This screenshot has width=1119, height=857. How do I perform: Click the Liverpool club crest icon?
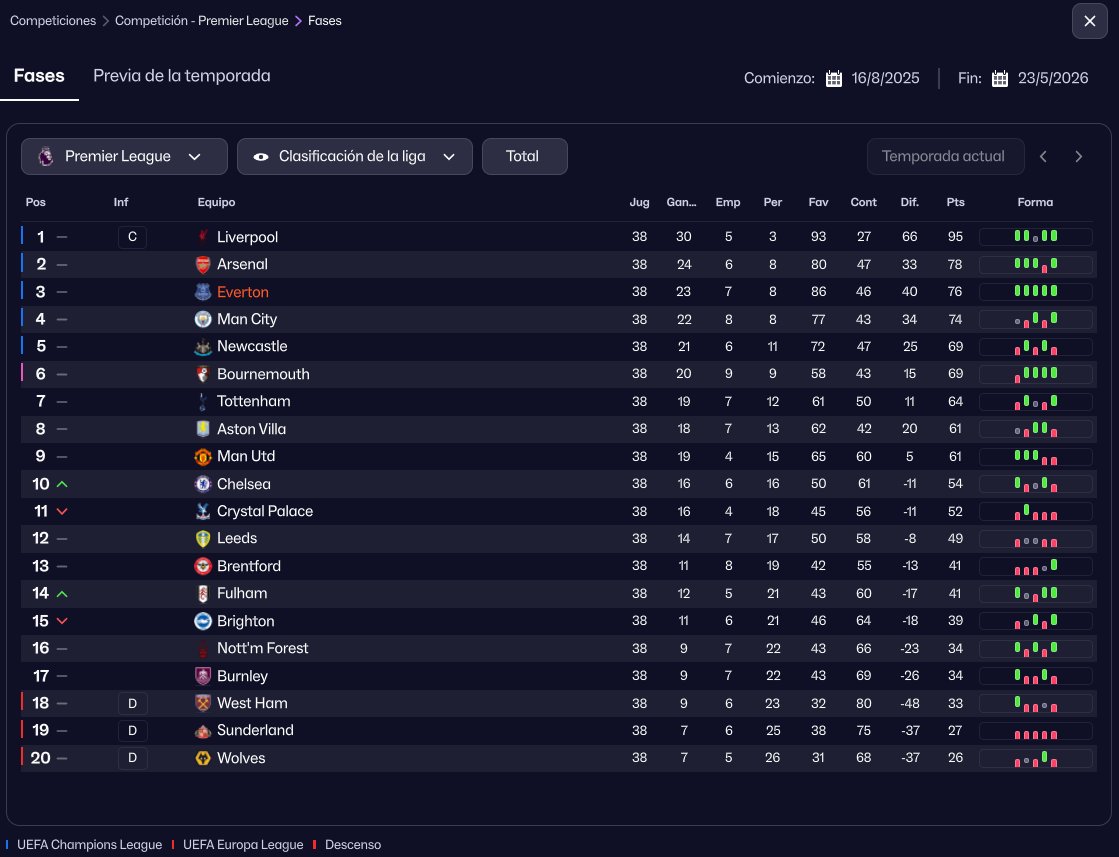[x=203, y=237]
